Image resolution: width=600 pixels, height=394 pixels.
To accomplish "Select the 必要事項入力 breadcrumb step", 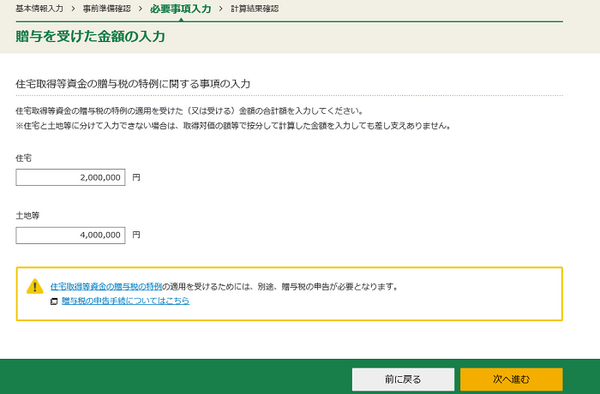I will (x=181, y=8).
